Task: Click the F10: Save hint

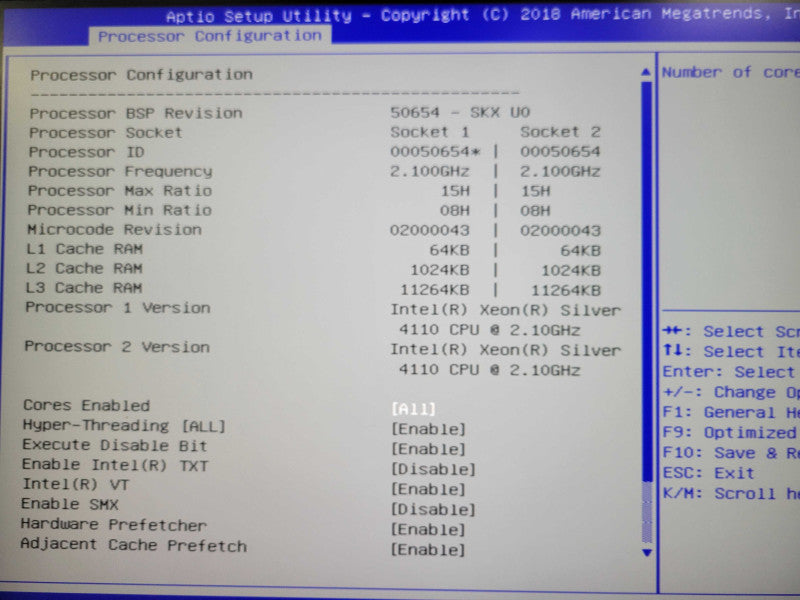Action: pyautogui.click(x=731, y=453)
